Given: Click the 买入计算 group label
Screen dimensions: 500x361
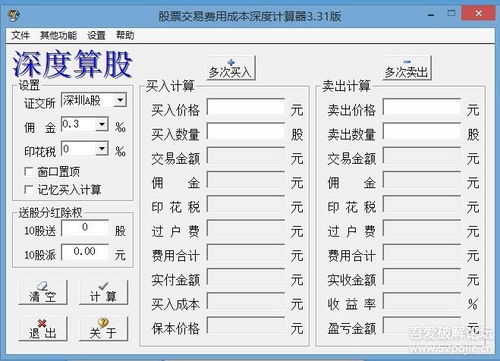Looking at the screenshot, I should 170,86.
